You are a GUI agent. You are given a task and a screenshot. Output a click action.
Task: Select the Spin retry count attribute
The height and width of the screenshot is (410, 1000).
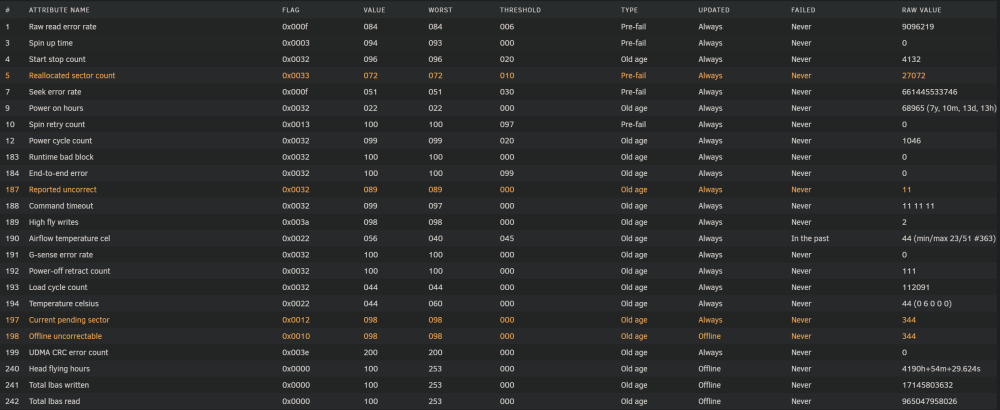57,124
